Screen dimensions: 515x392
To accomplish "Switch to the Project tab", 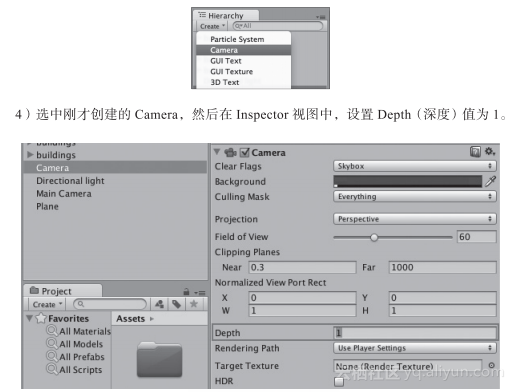I will coord(63,291).
